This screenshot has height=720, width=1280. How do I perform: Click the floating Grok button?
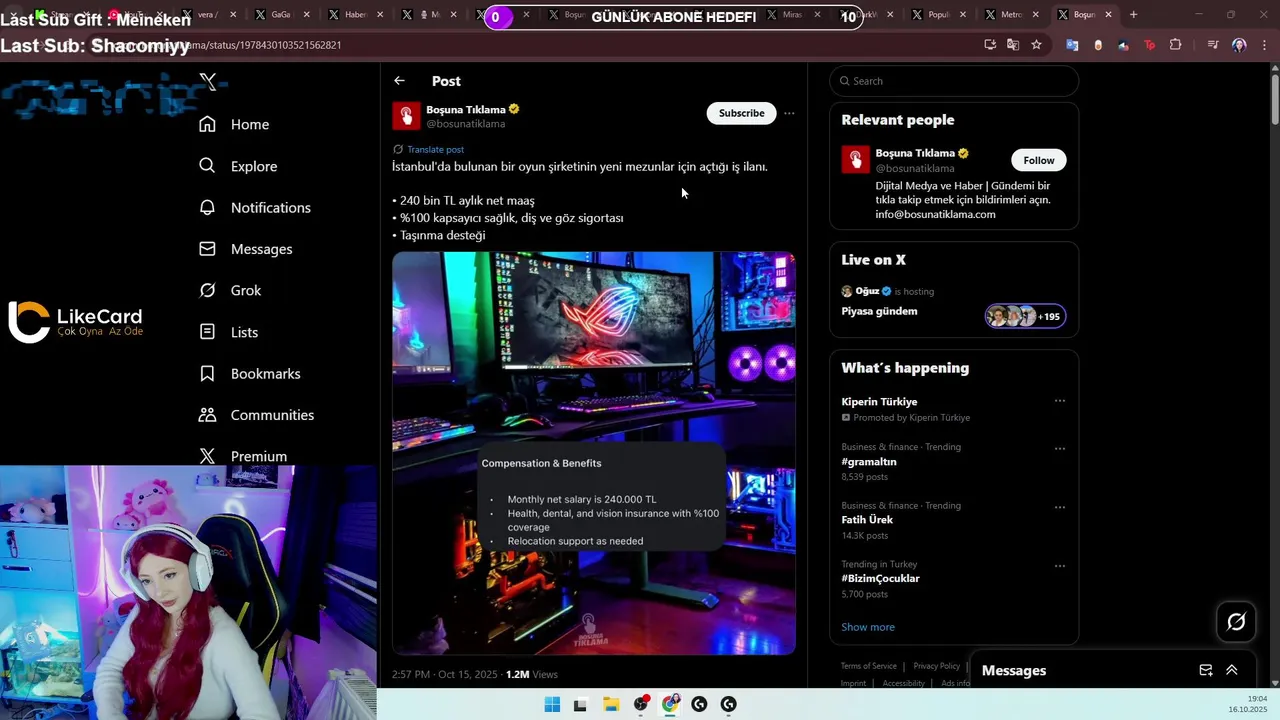[1236, 622]
